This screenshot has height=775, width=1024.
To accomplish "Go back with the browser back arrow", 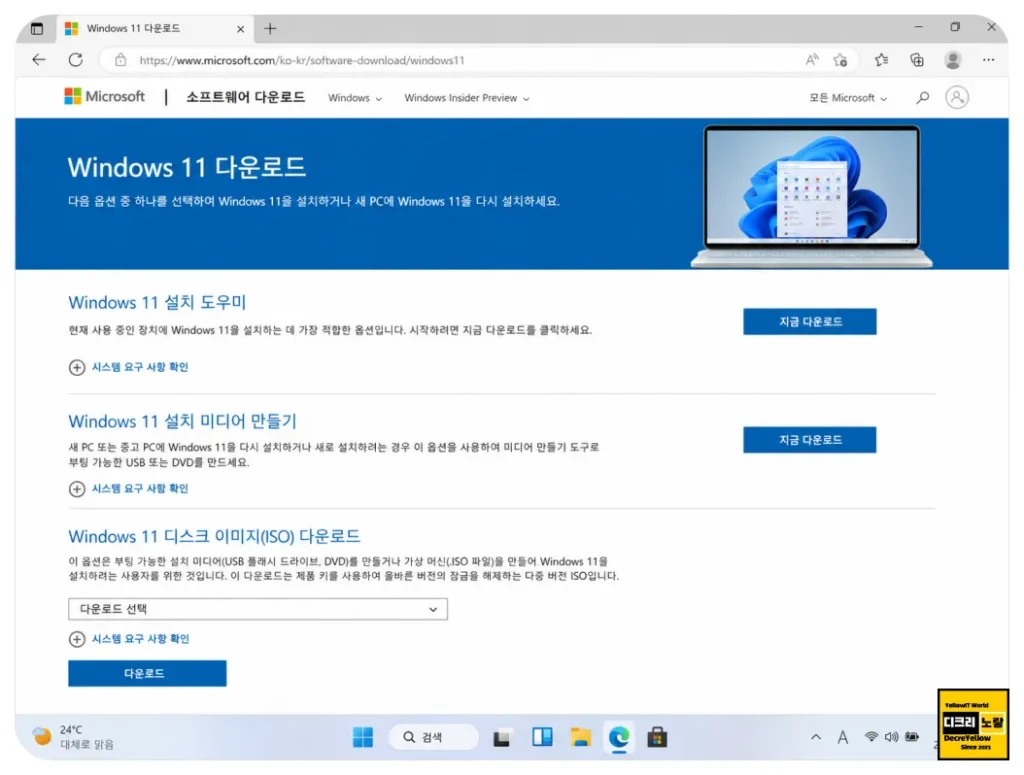I will [39, 60].
